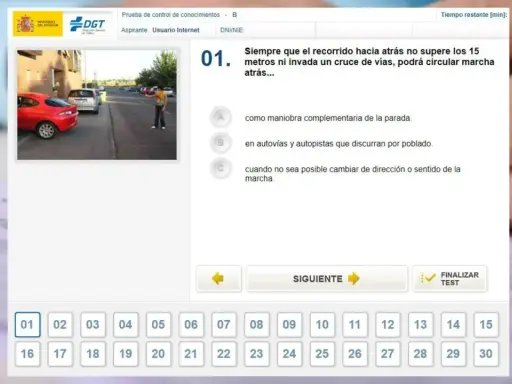Viewport: 512px width, 384px height.
Task: Open question 07
Action: coord(224,324)
